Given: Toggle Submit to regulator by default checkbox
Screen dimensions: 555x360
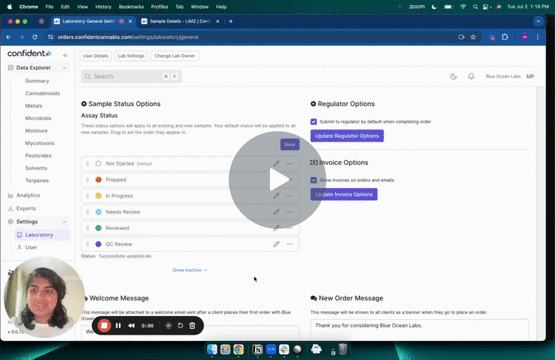Looking at the screenshot, I should coord(314,122).
